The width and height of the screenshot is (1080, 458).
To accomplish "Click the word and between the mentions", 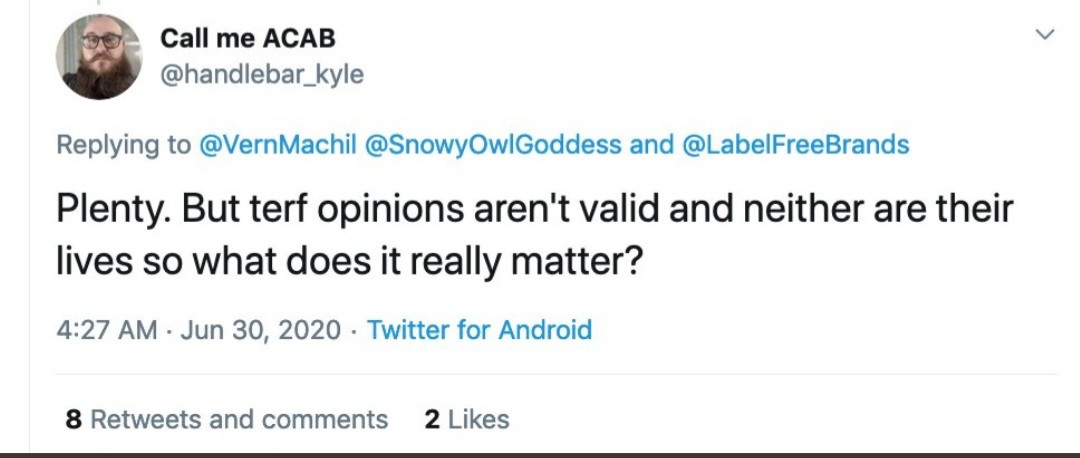I will [x=651, y=145].
